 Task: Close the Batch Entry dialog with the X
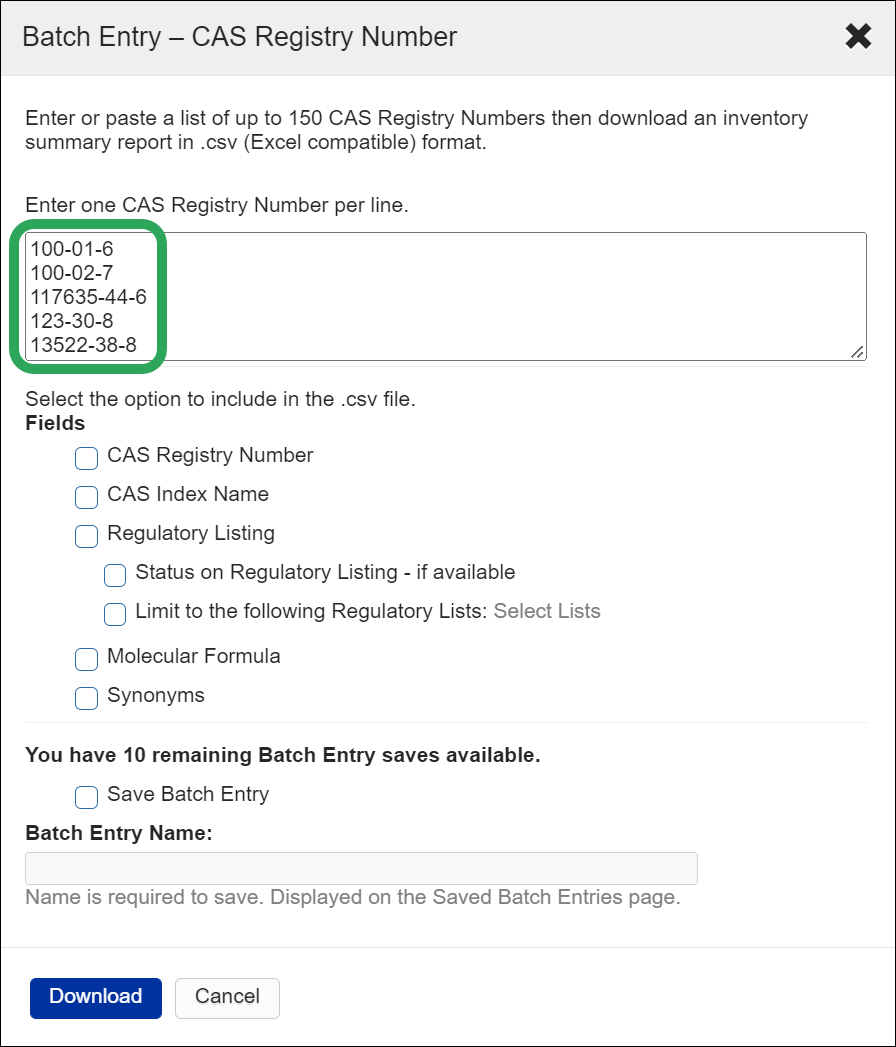point(858,37)
